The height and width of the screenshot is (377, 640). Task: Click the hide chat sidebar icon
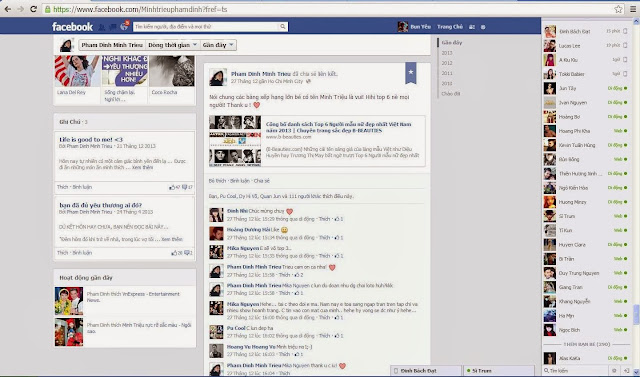(627, 370)
